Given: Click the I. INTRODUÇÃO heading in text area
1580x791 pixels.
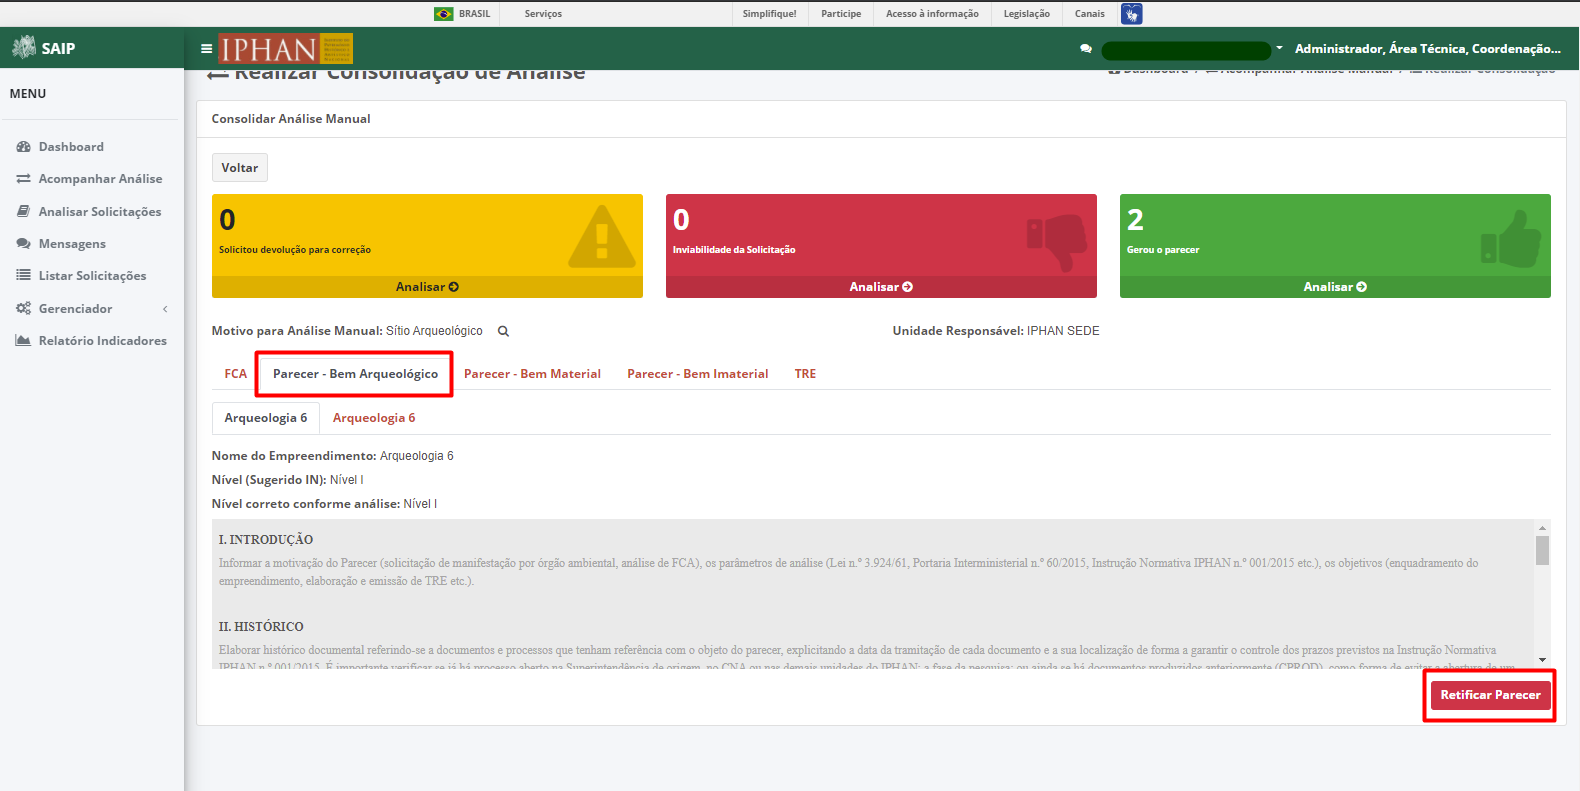Looking at the screenshot, I should pyautogui.click(x=266, y=540).
